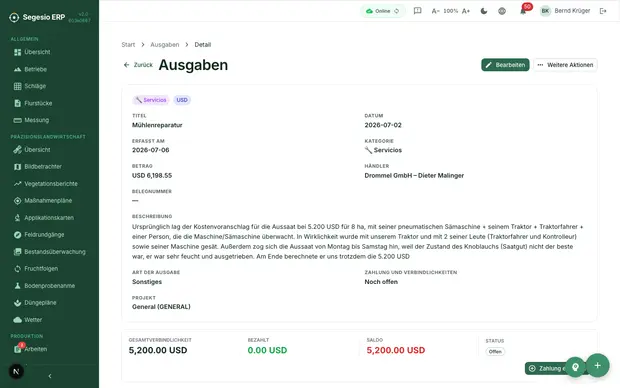Open Vegetationsberichte in the sidebar
The height and width of the screenshot is (388, 620).
point(51,184)
